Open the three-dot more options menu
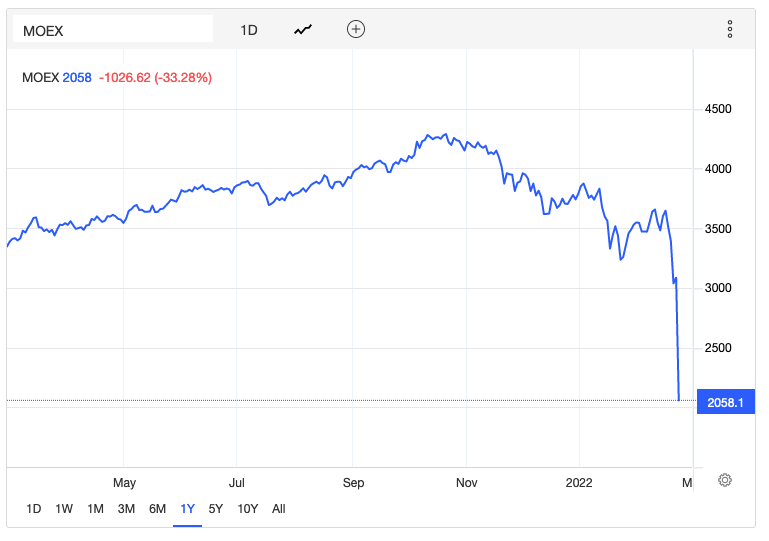The image size is (769, 541). coord(731,30)
